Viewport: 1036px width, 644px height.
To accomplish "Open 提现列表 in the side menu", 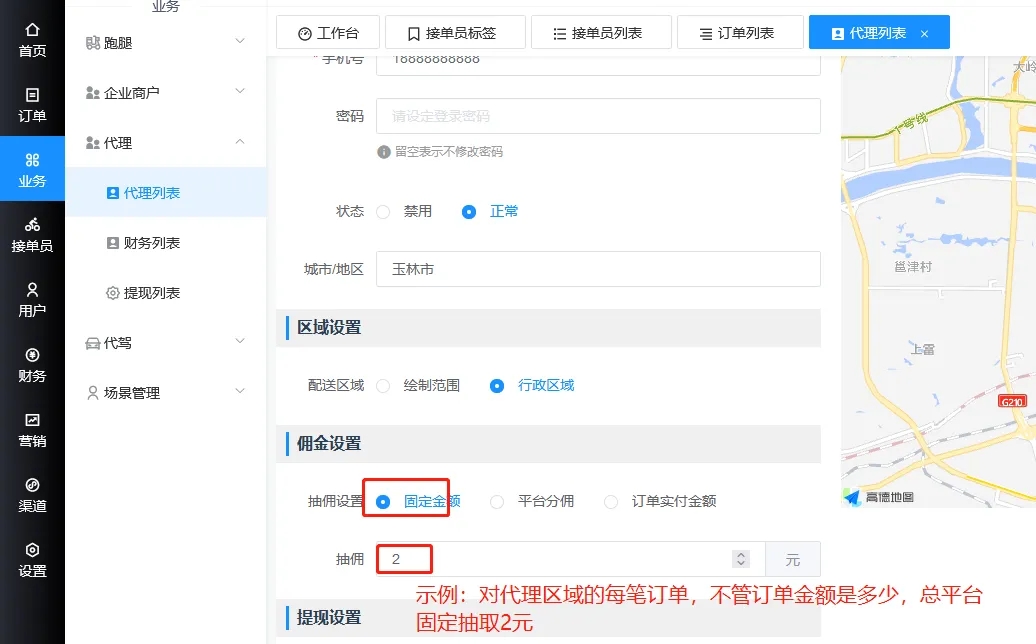I will tap(151, 293).
